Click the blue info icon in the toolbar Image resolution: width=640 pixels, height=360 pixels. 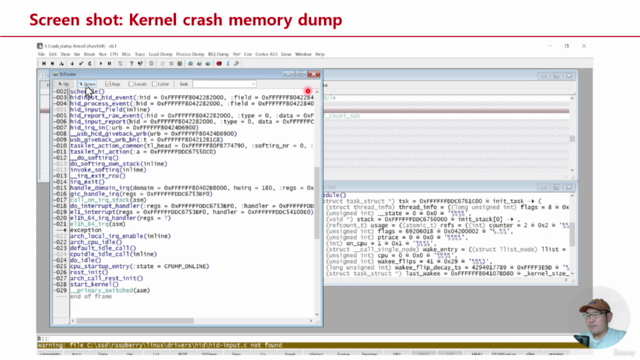pyautogui.click(x=228, y=64)
